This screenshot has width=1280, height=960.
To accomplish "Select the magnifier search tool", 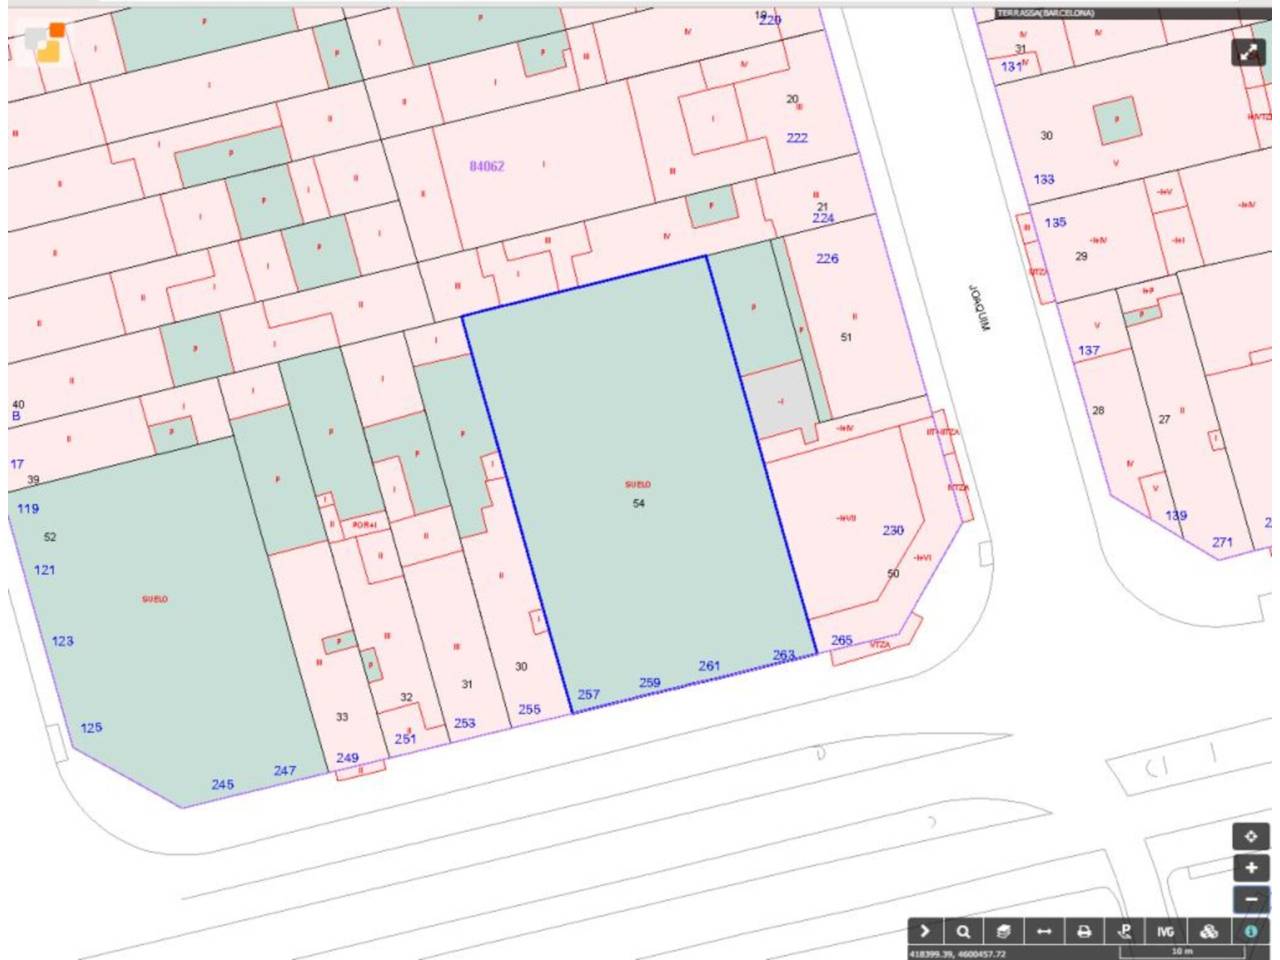I will [x=962, y=931].
